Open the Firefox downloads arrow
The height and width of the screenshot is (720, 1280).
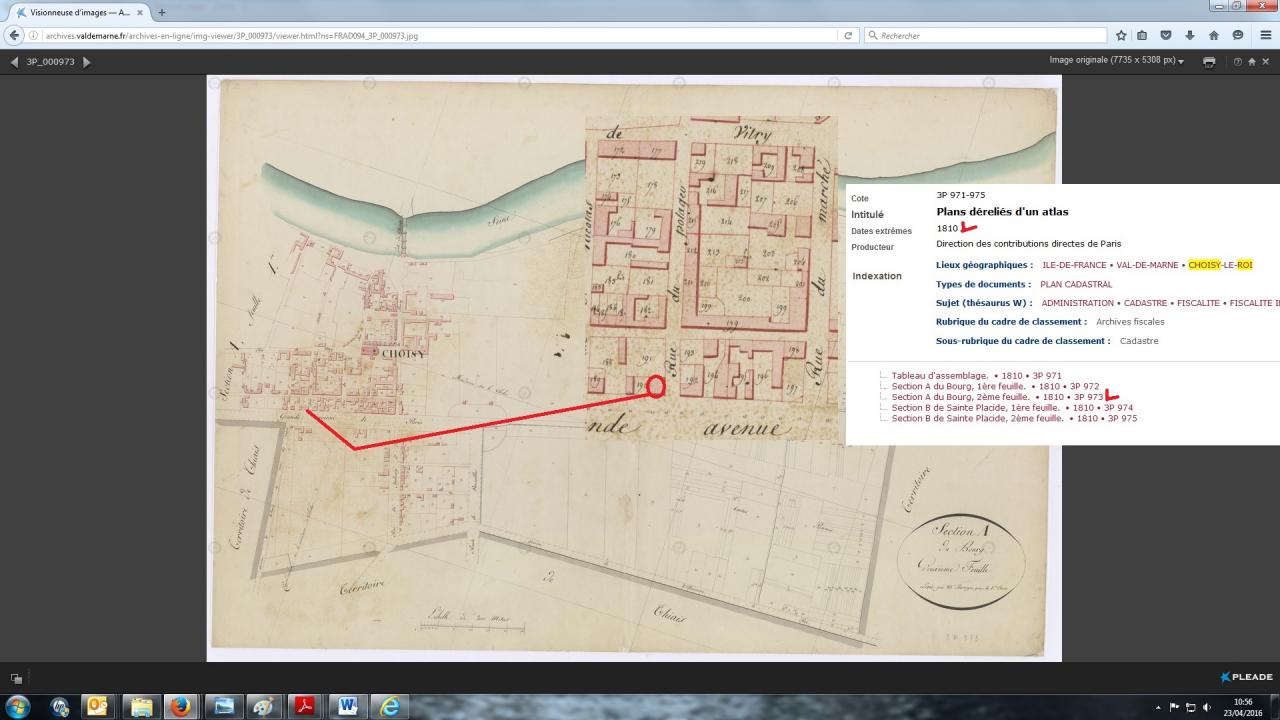pos(1190,35)
